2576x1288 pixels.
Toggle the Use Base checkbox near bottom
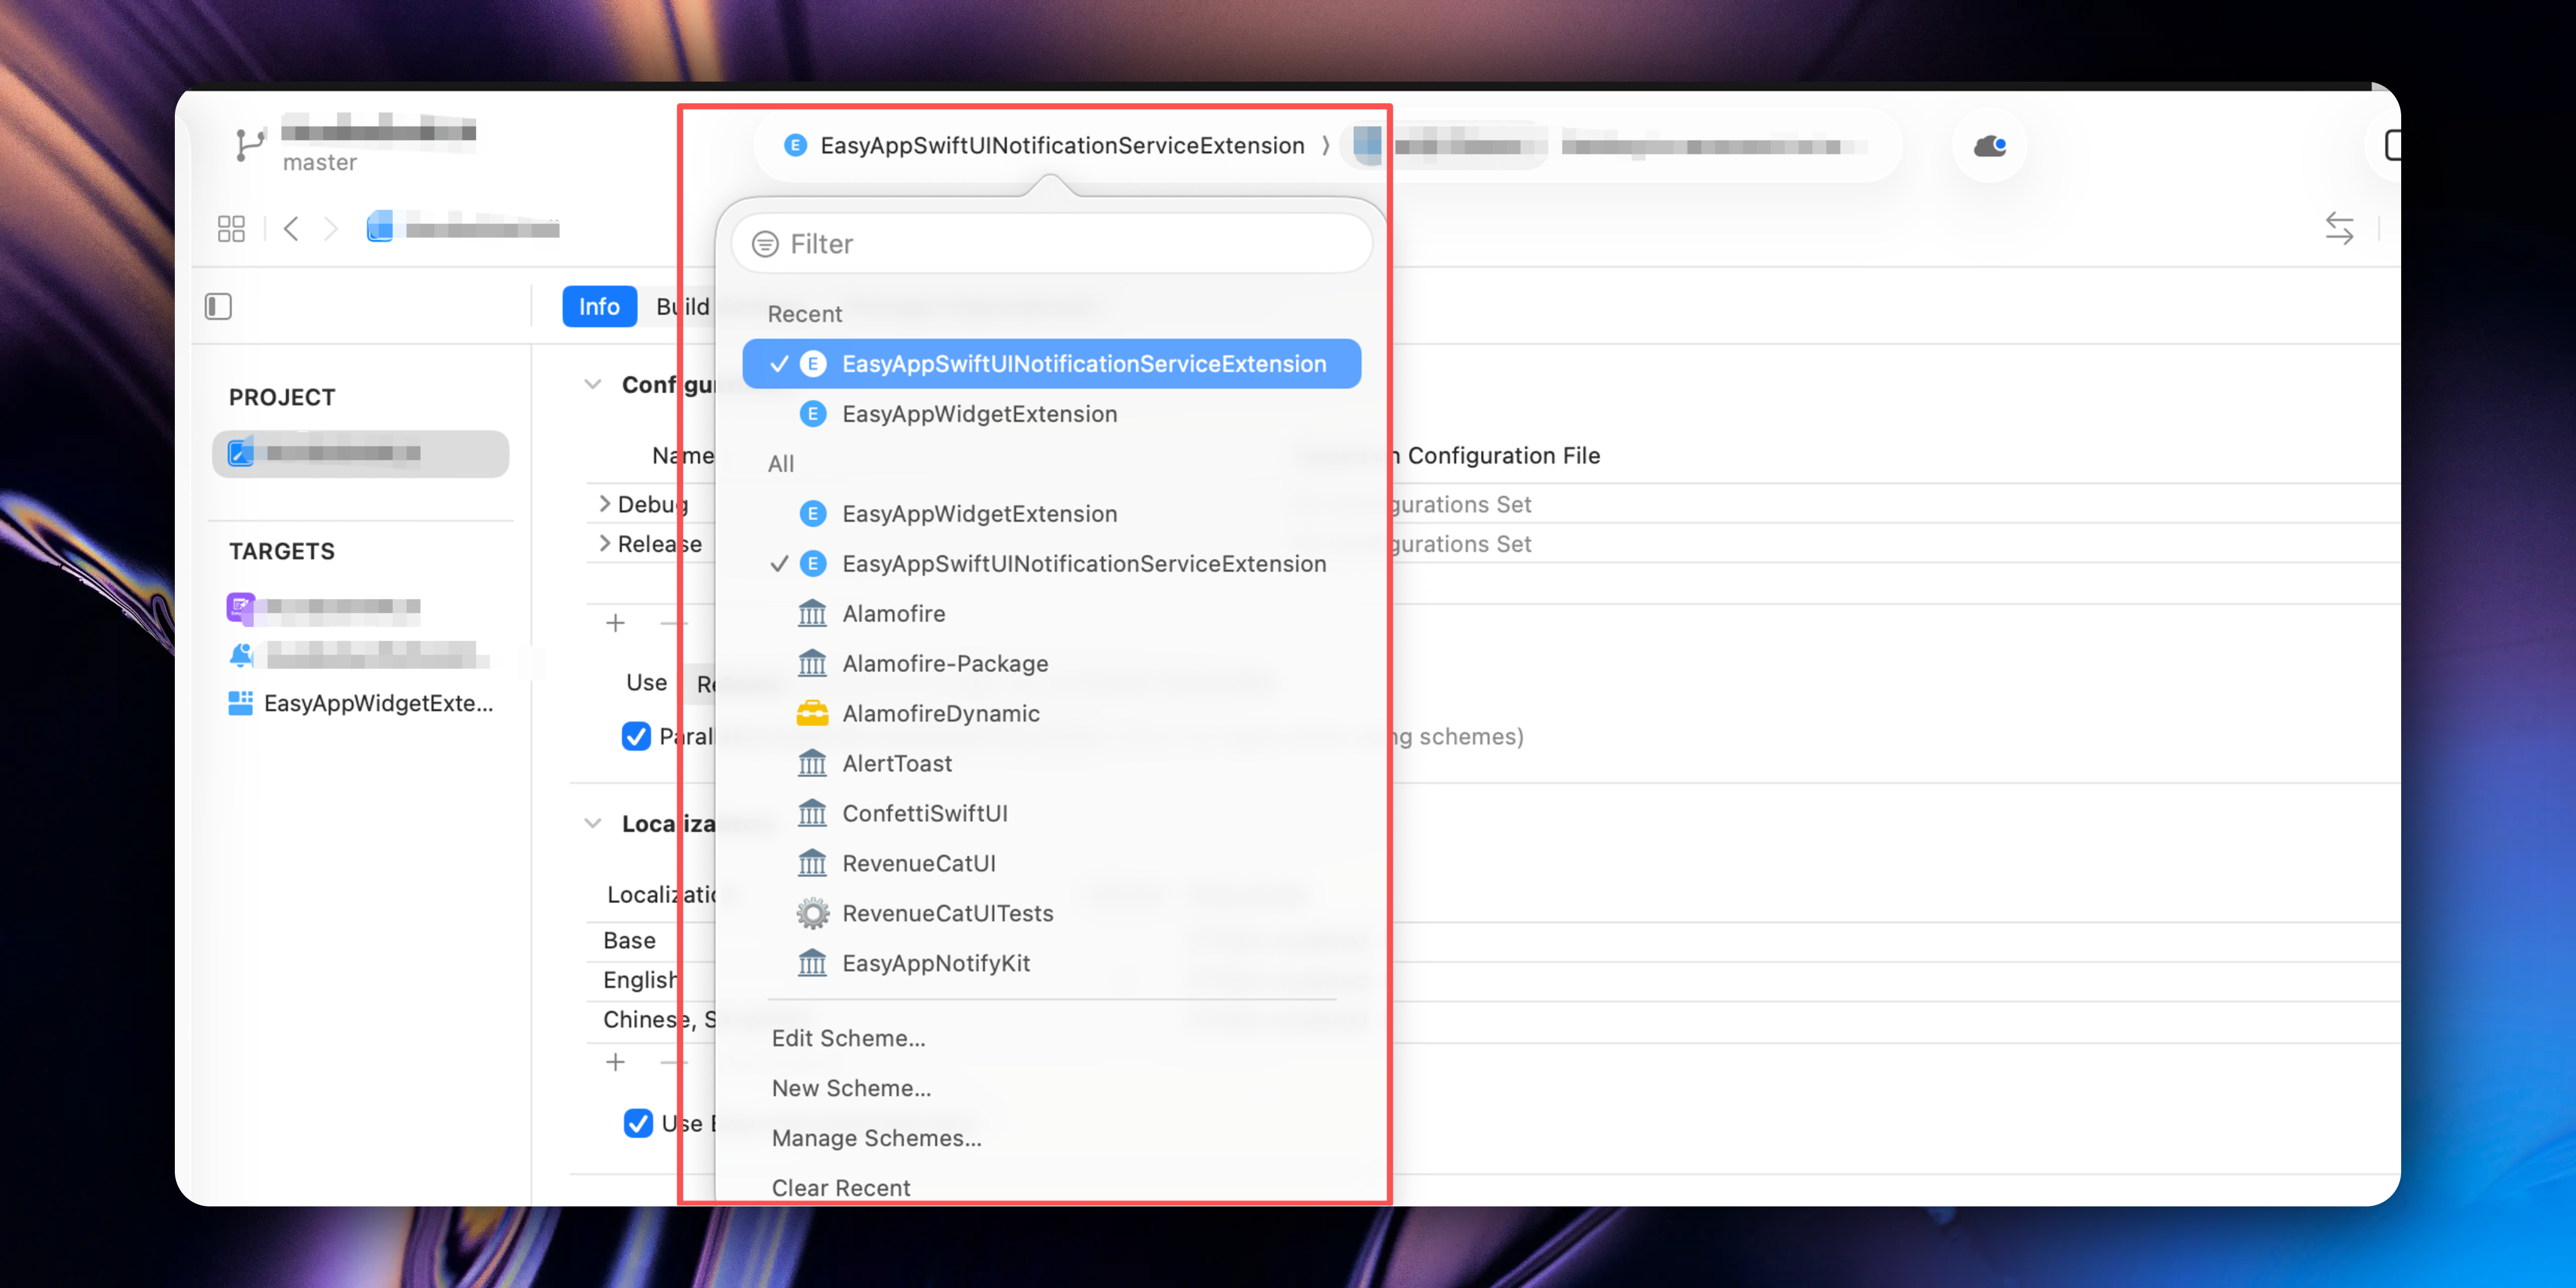click(638, 1123)
